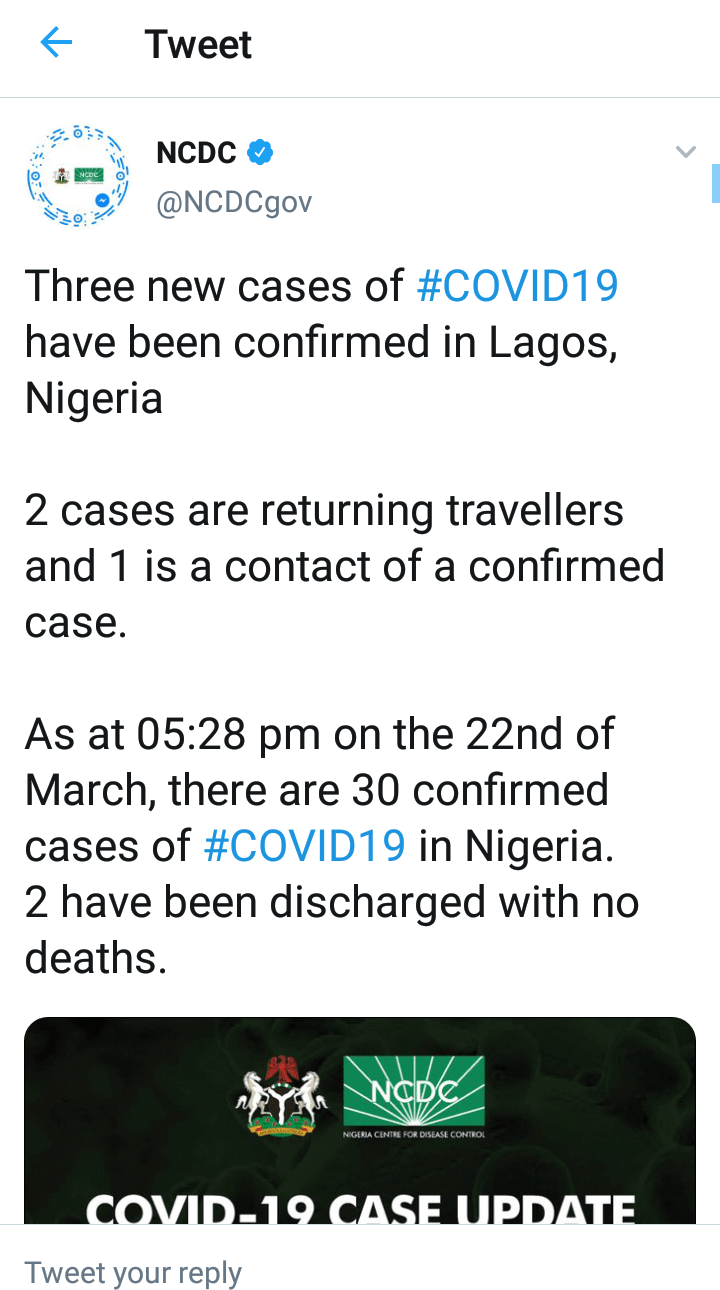Click the green NCDC logo in image

coord(414,1092)
